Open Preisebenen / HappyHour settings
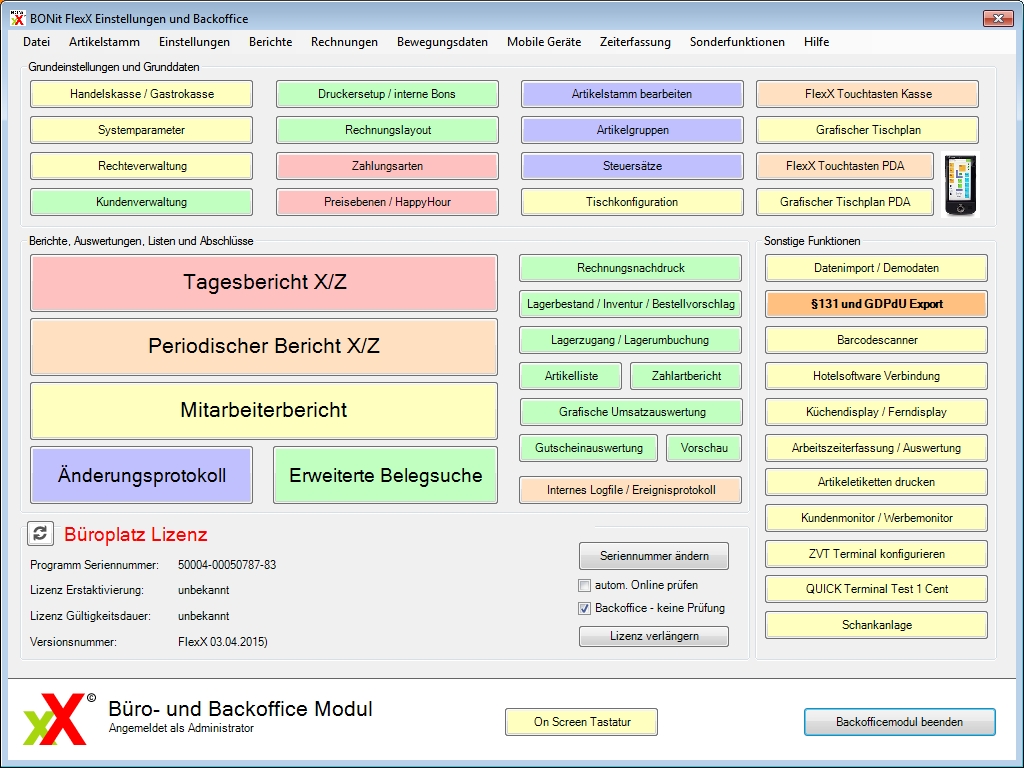Viewport: 1024px width, 768px height. [x=387, y=202]
